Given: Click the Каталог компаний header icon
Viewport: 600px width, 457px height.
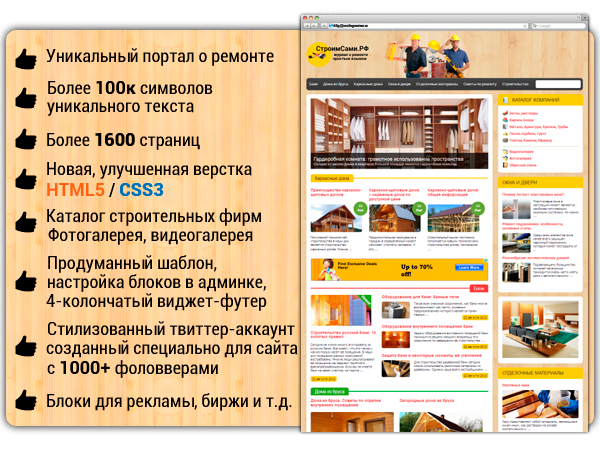Looking at the screenshot, I should [505, 100].
